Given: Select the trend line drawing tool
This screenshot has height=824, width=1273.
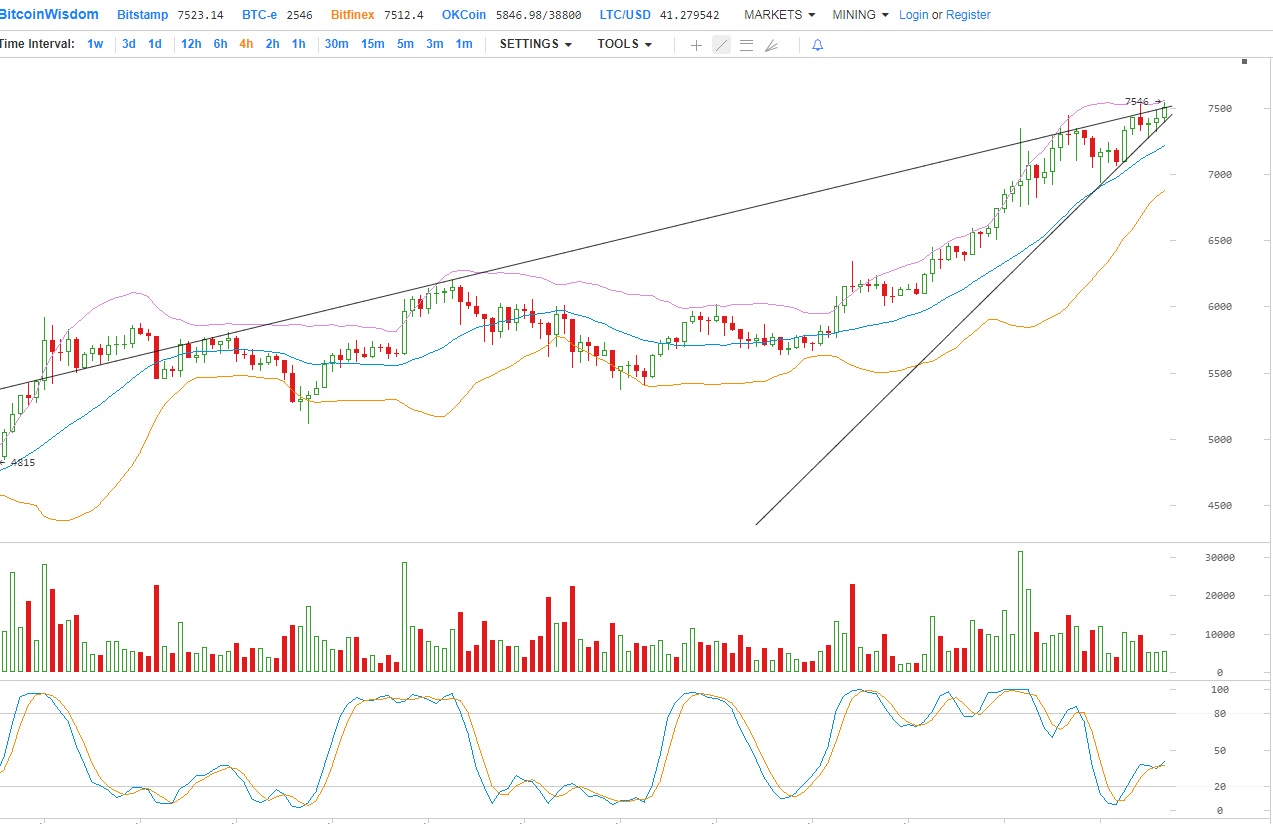Looking at the screenshot, I should pos(721,45).
